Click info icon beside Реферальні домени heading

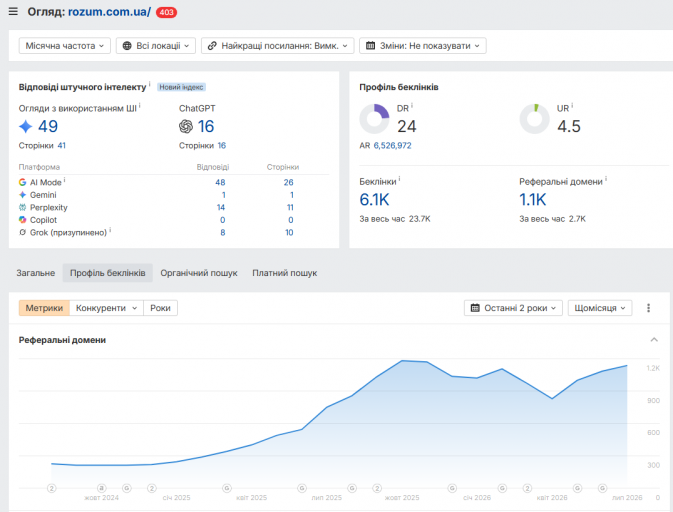click(x=606, y=179)
